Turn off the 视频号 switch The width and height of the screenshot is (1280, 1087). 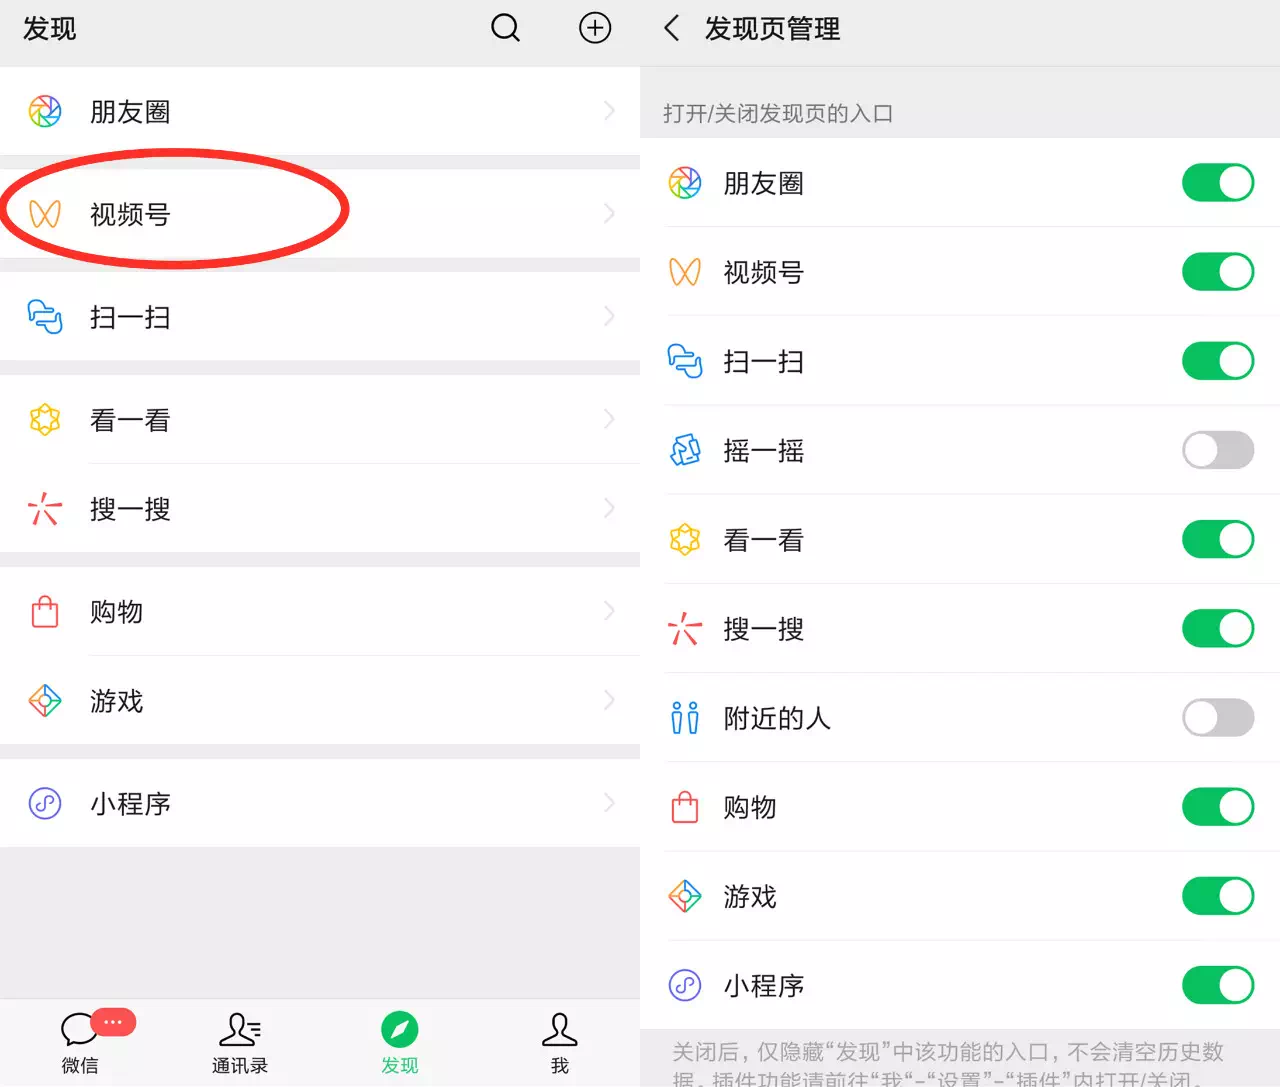pos(1218,272)
